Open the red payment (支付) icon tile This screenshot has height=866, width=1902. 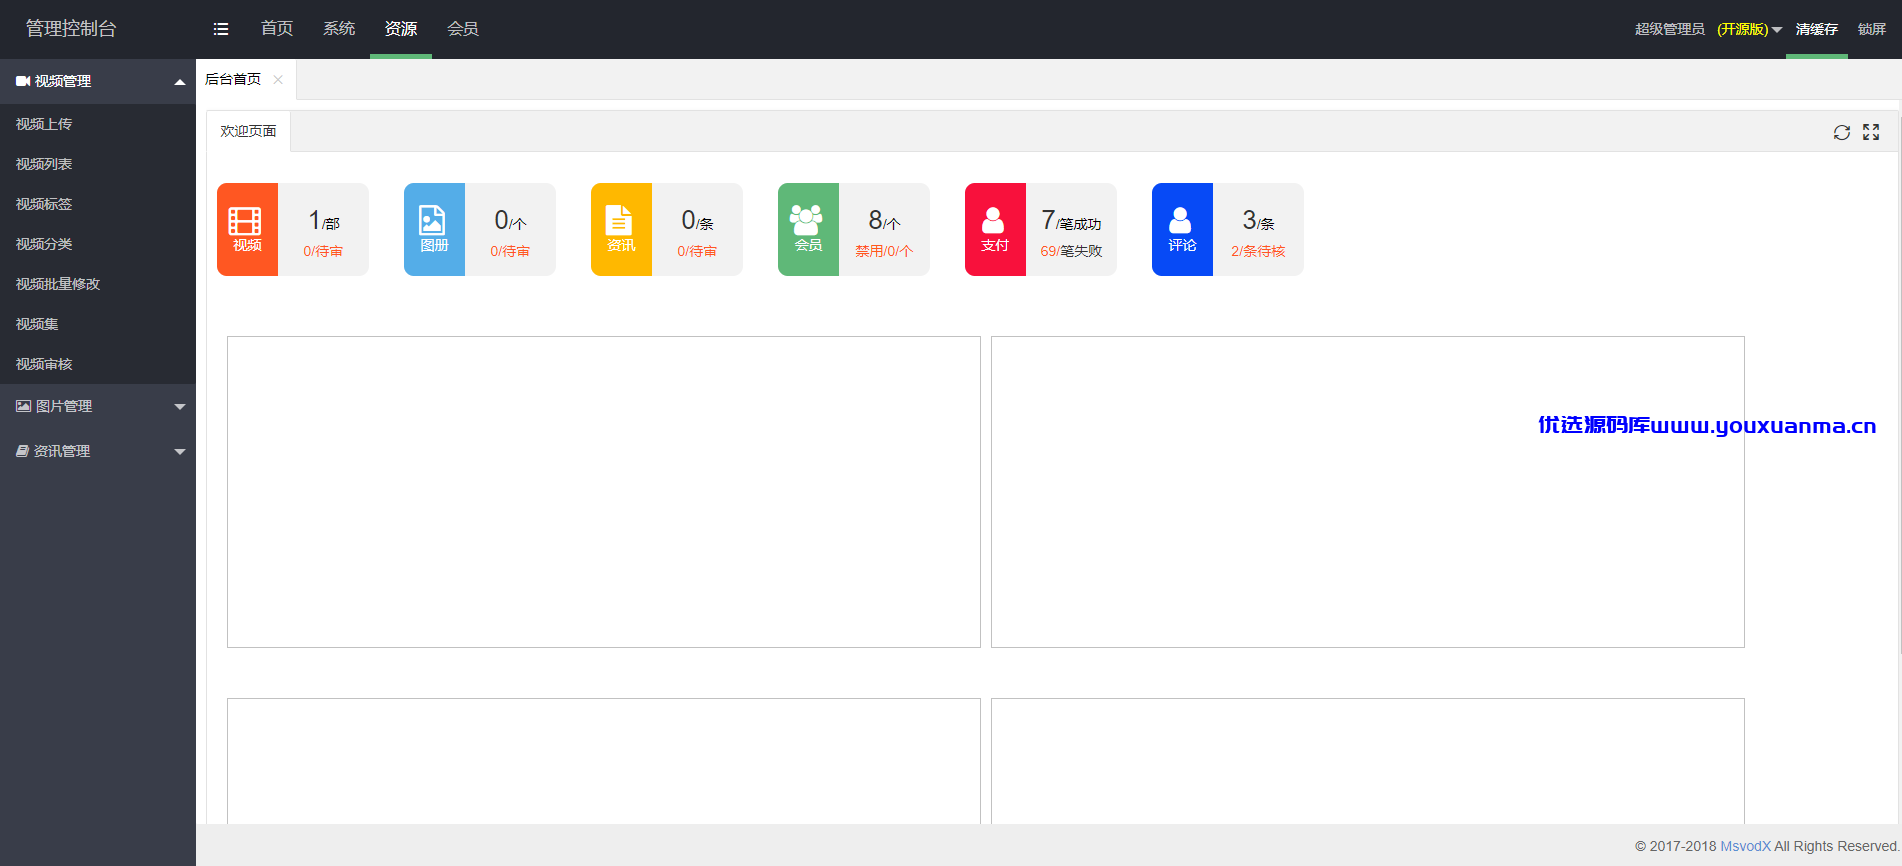point(995,229)
